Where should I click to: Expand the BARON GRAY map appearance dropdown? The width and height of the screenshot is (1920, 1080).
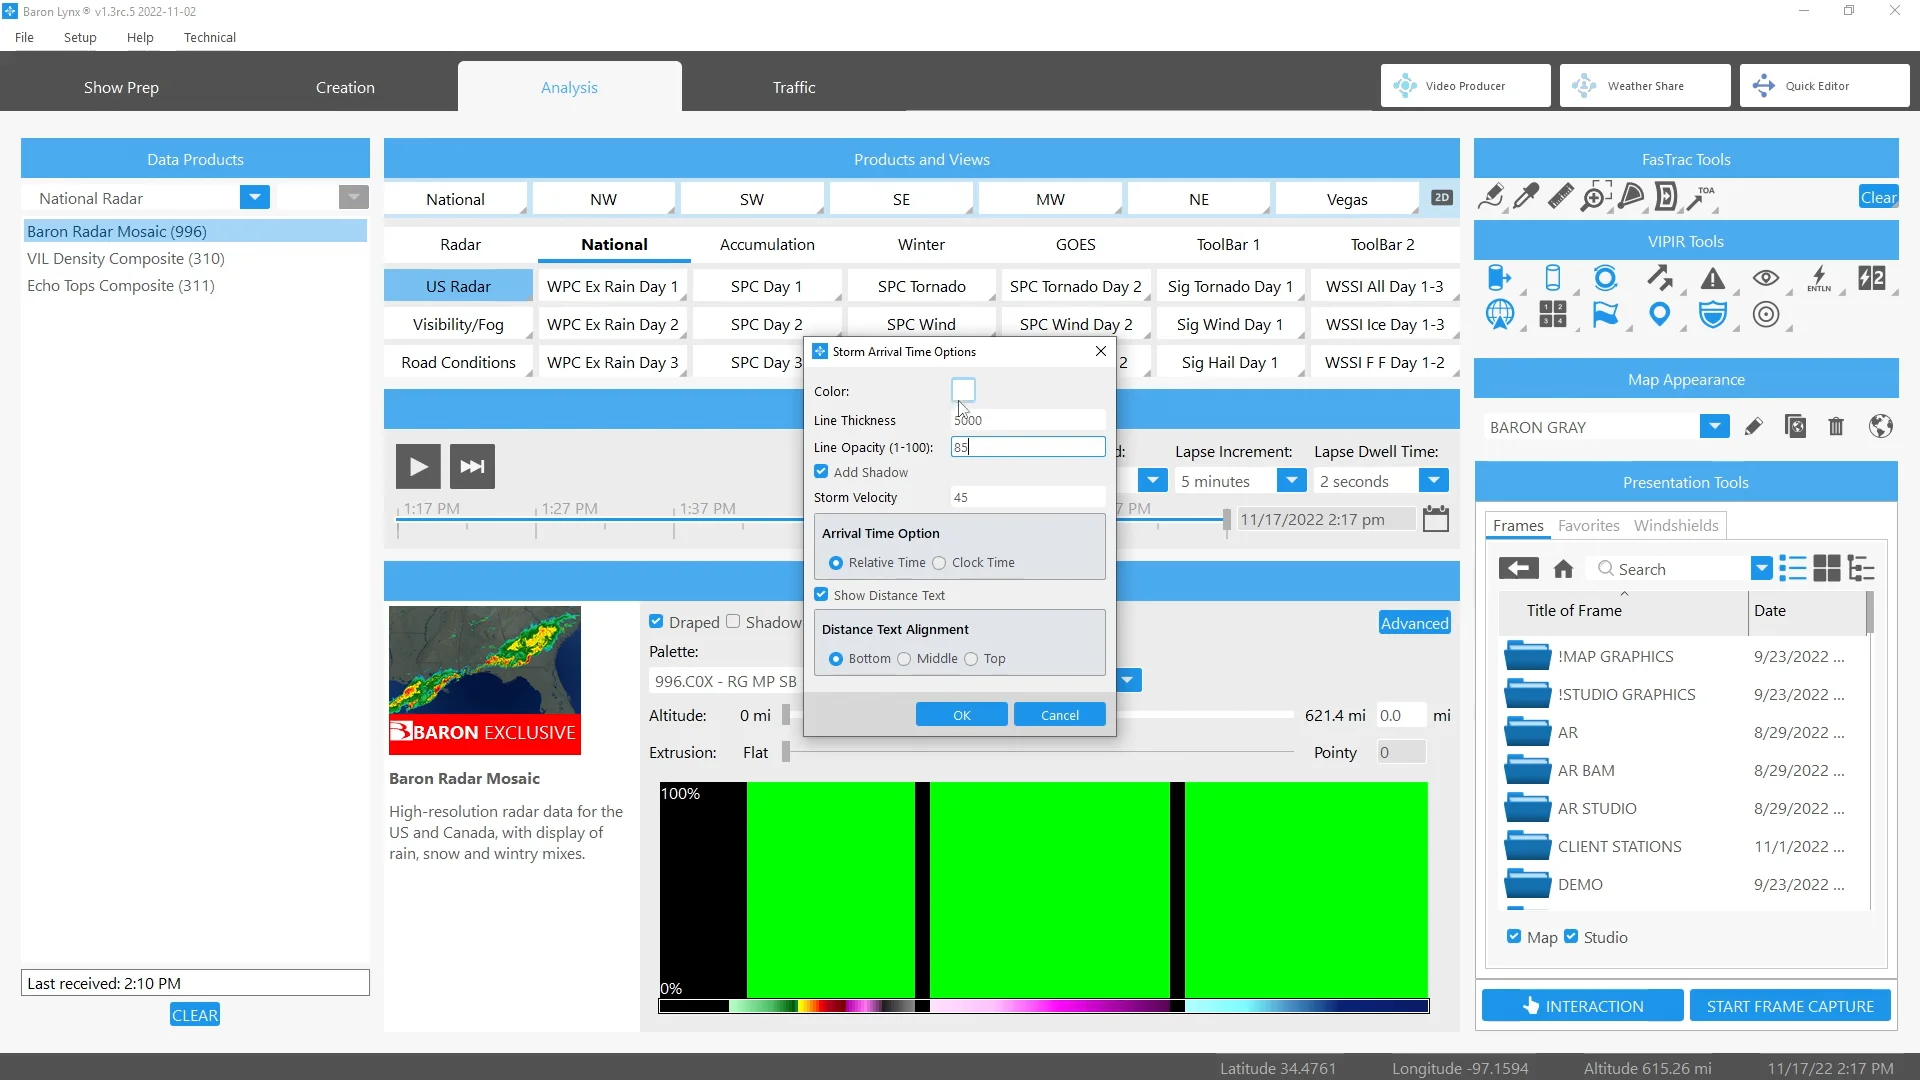click(x=1715, y=427)
